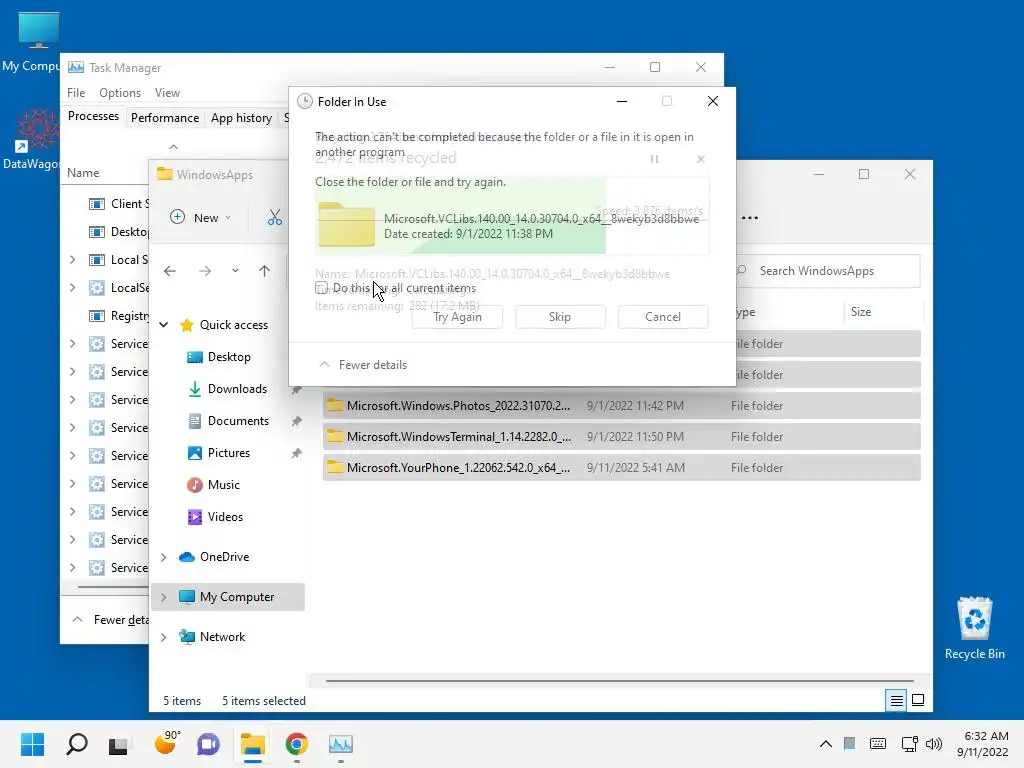The height and width of the screenshot is (768, 1024).
Task: Switch to Processes tab in Task Manager
Action: pos(93,116)
